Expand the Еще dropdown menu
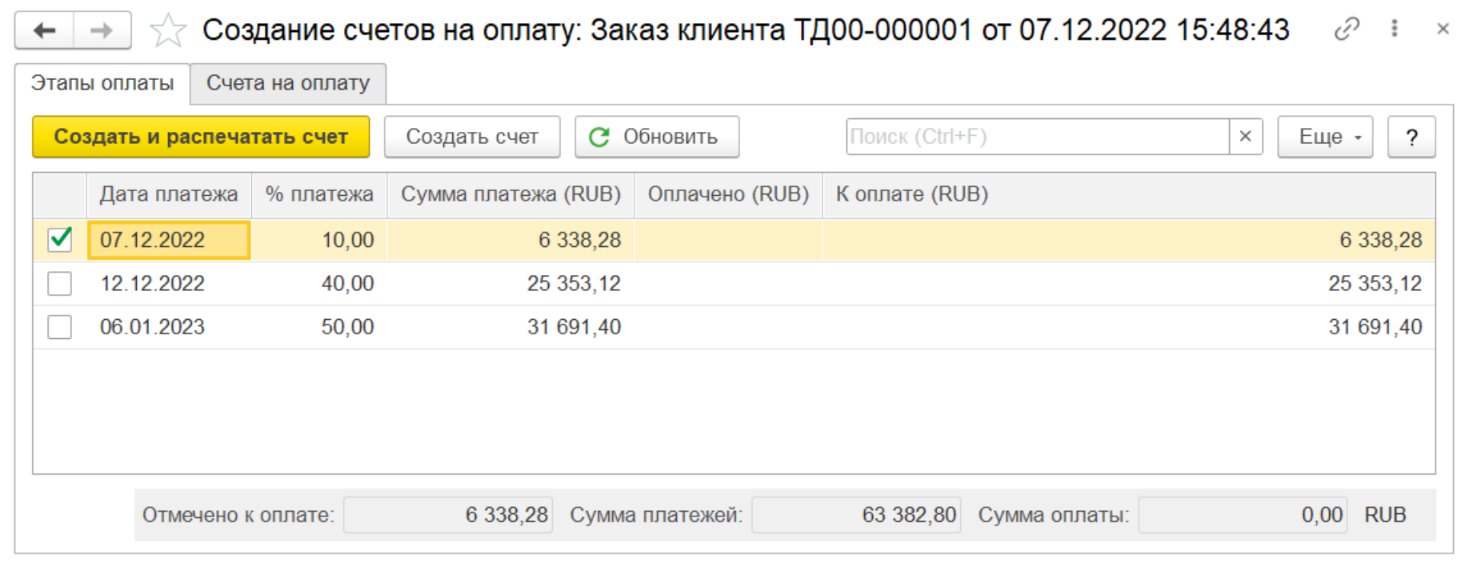1473x566 pixels. click(x=1325, y=138)
